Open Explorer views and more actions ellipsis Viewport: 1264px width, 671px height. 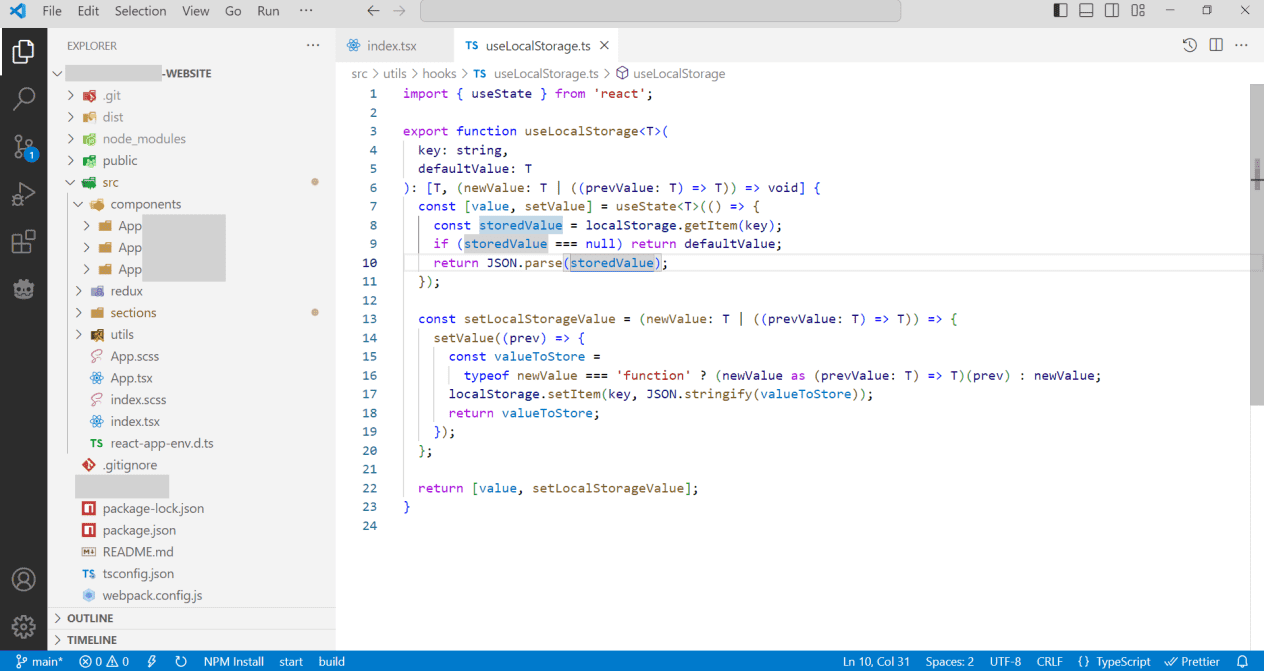coord(313,45)
